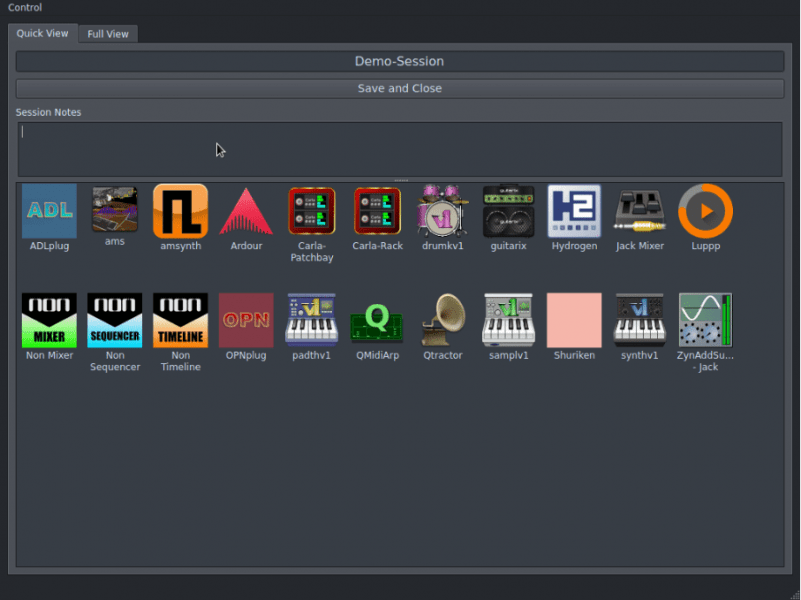Image resolution: width=801 pixels, height=600 pixels.
Task: Open the Luppp orange play icon
Action: (x=705, y=211)
